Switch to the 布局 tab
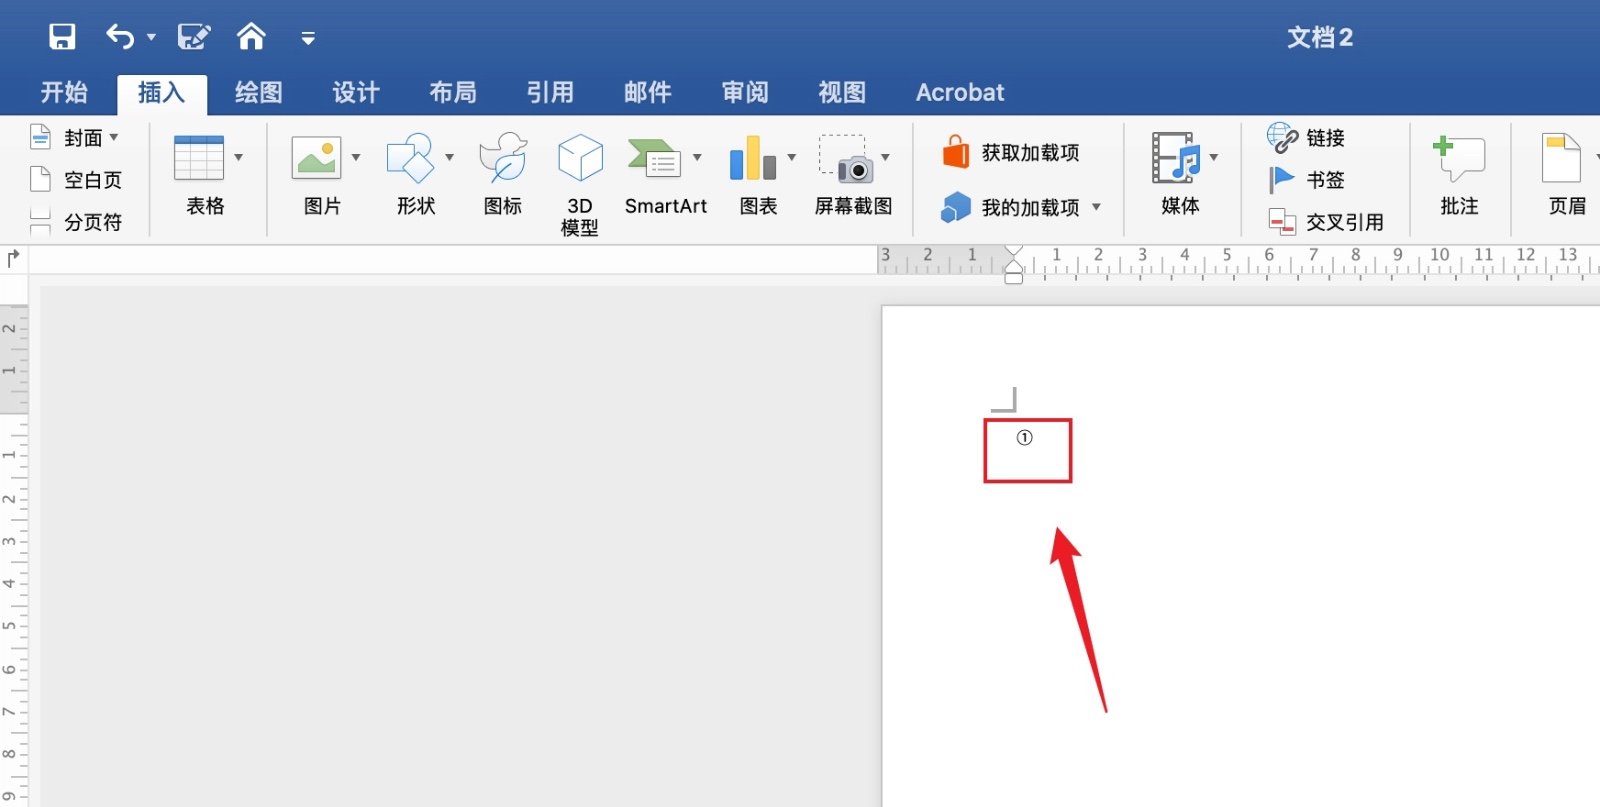1600x807 pixels. 453,93
